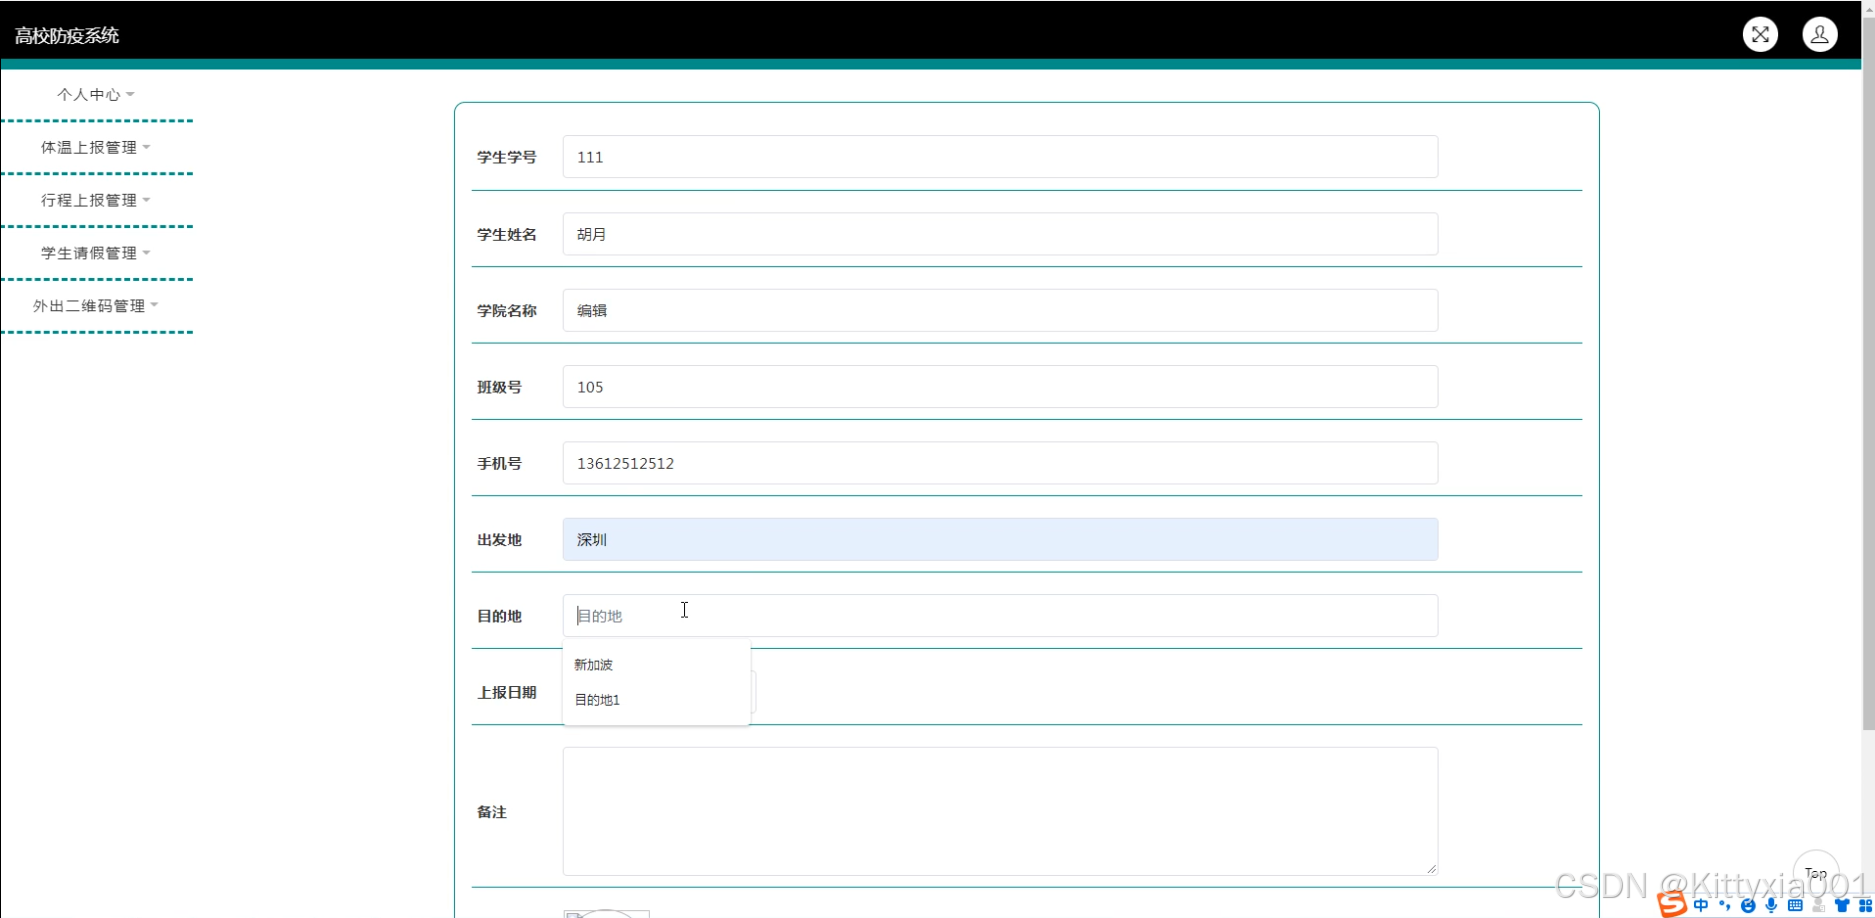
Task: Click inside the 备注 textarea
Action: click(x=1000, y=811)
